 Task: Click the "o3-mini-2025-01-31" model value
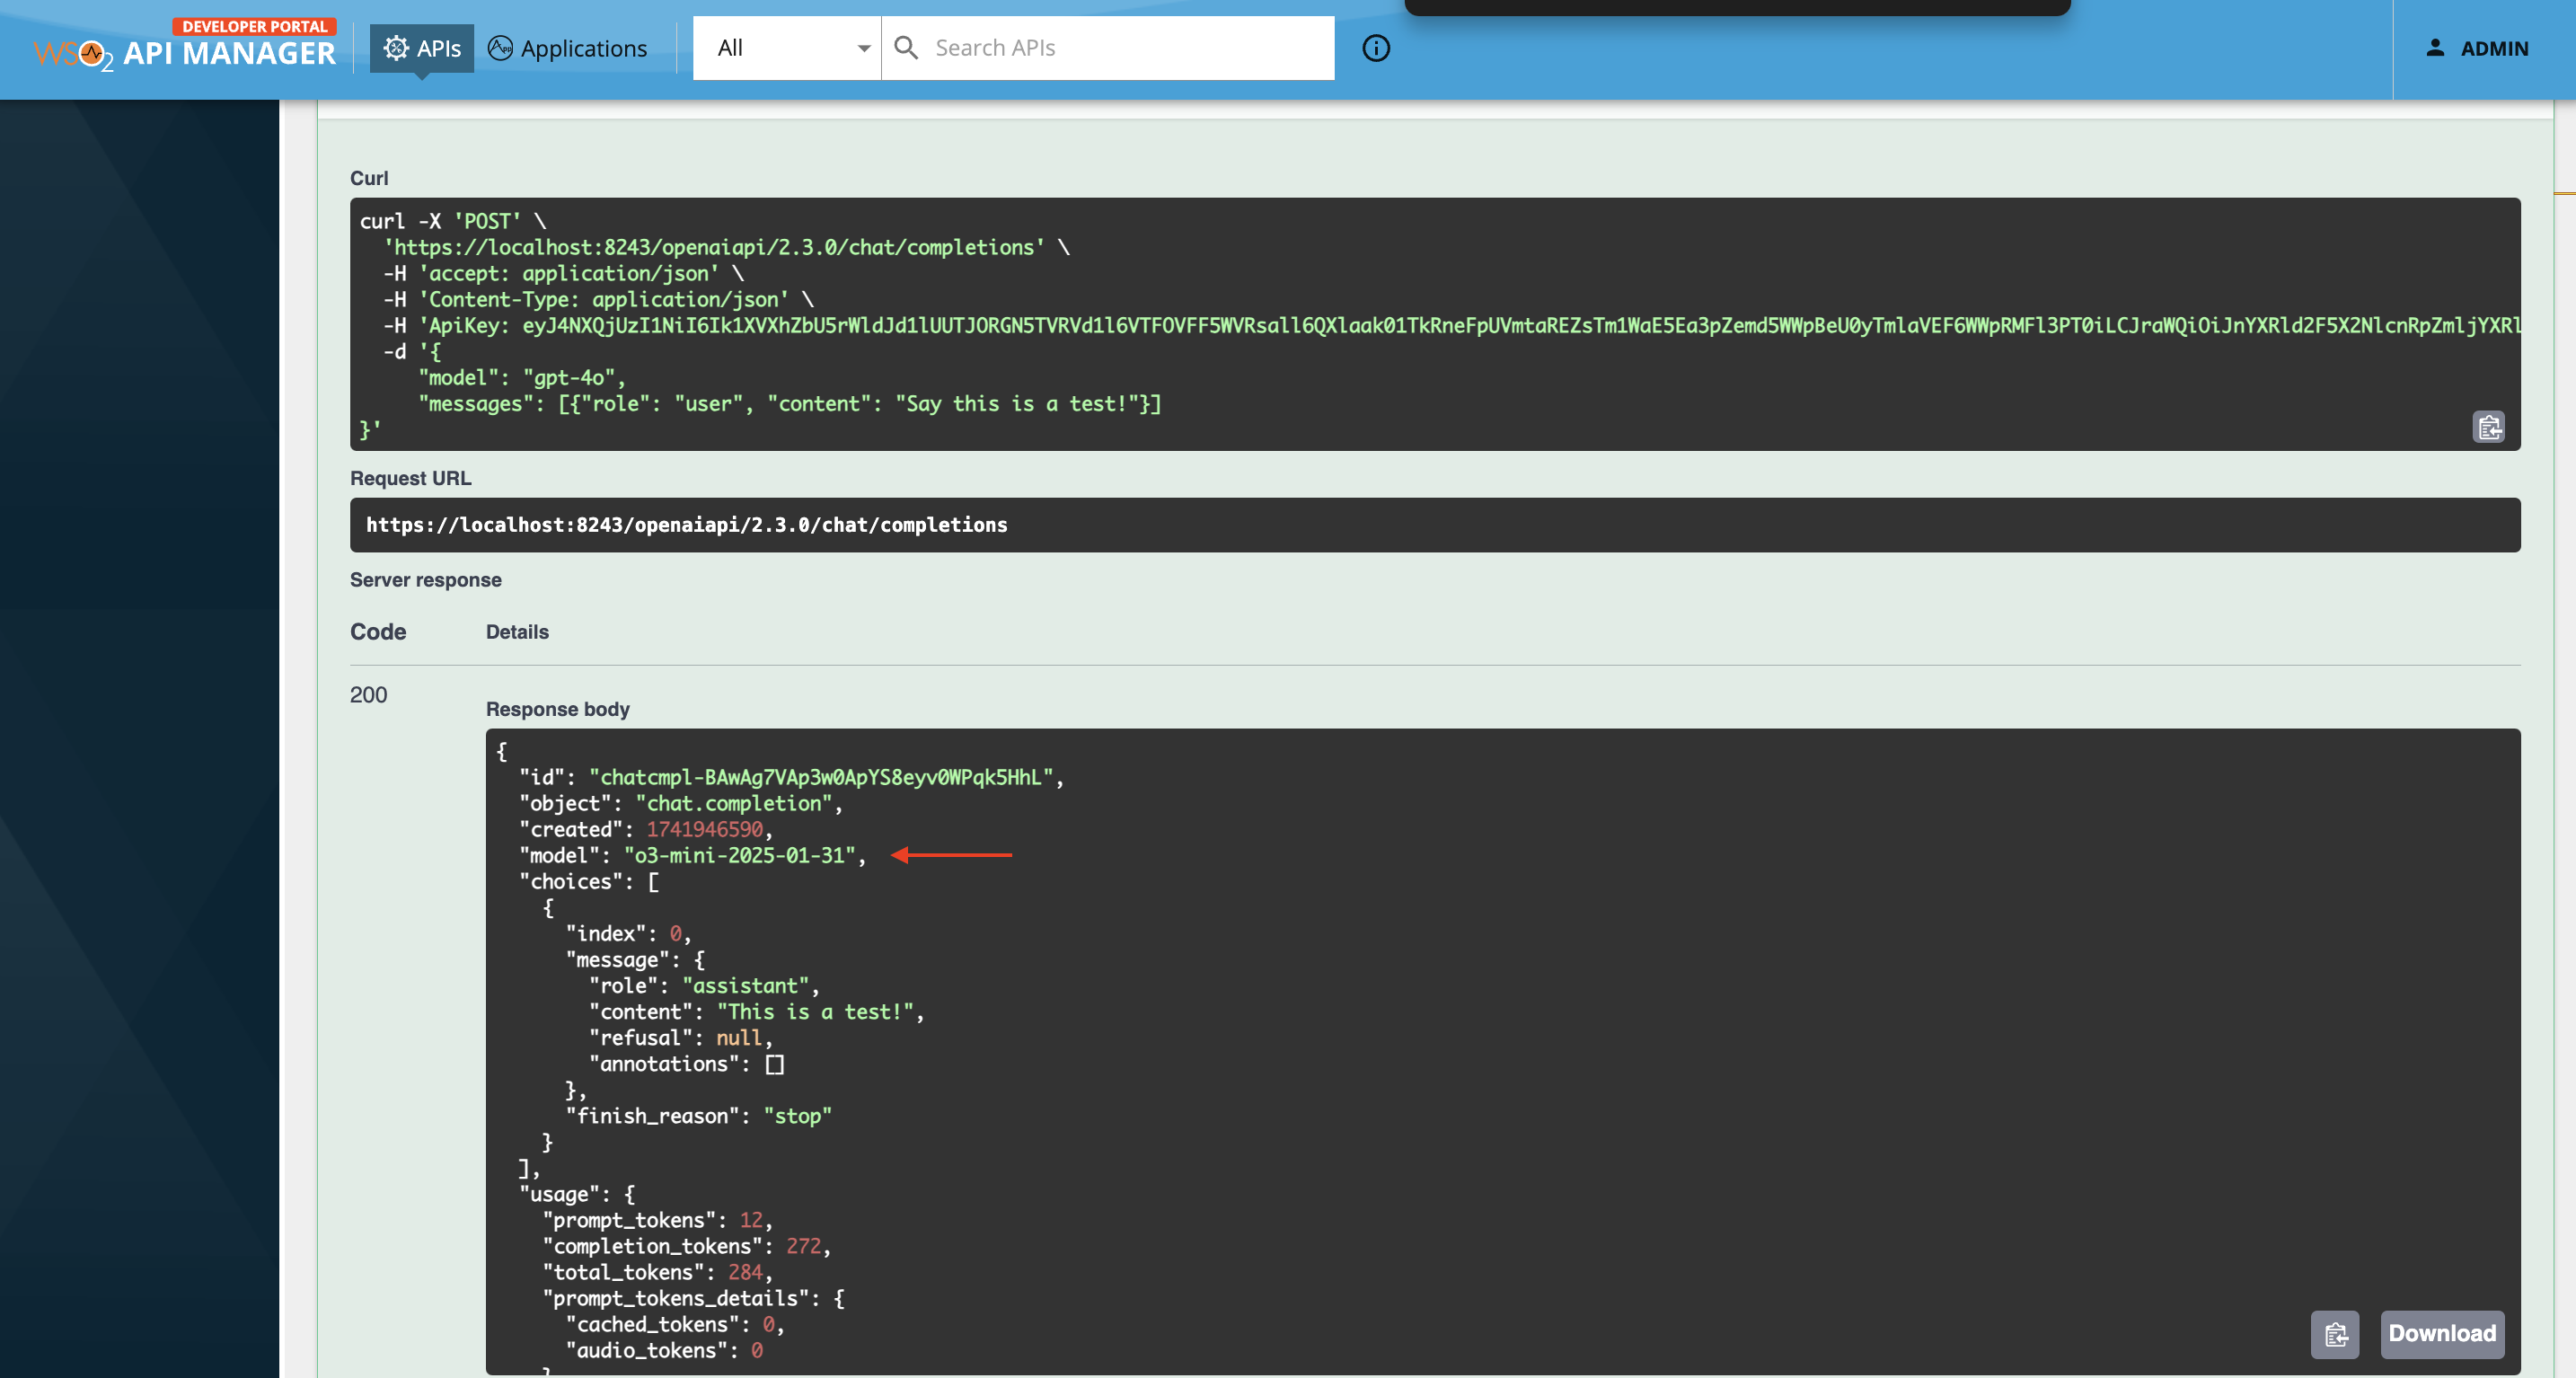coord(740,855)
